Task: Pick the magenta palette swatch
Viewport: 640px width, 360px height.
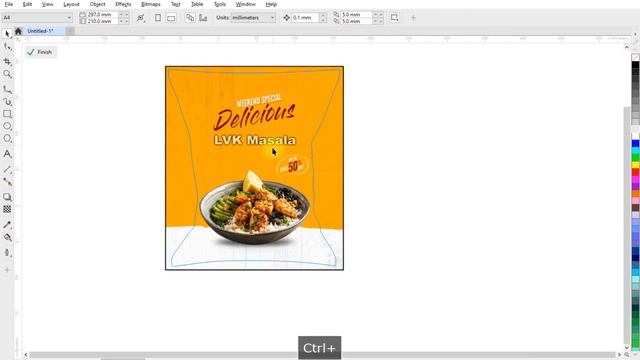Action: coord(636,179)
